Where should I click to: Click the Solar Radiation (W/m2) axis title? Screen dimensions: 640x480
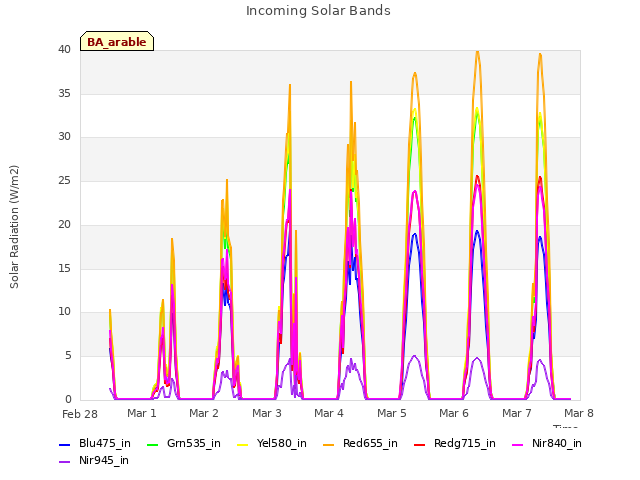[14, 227]
